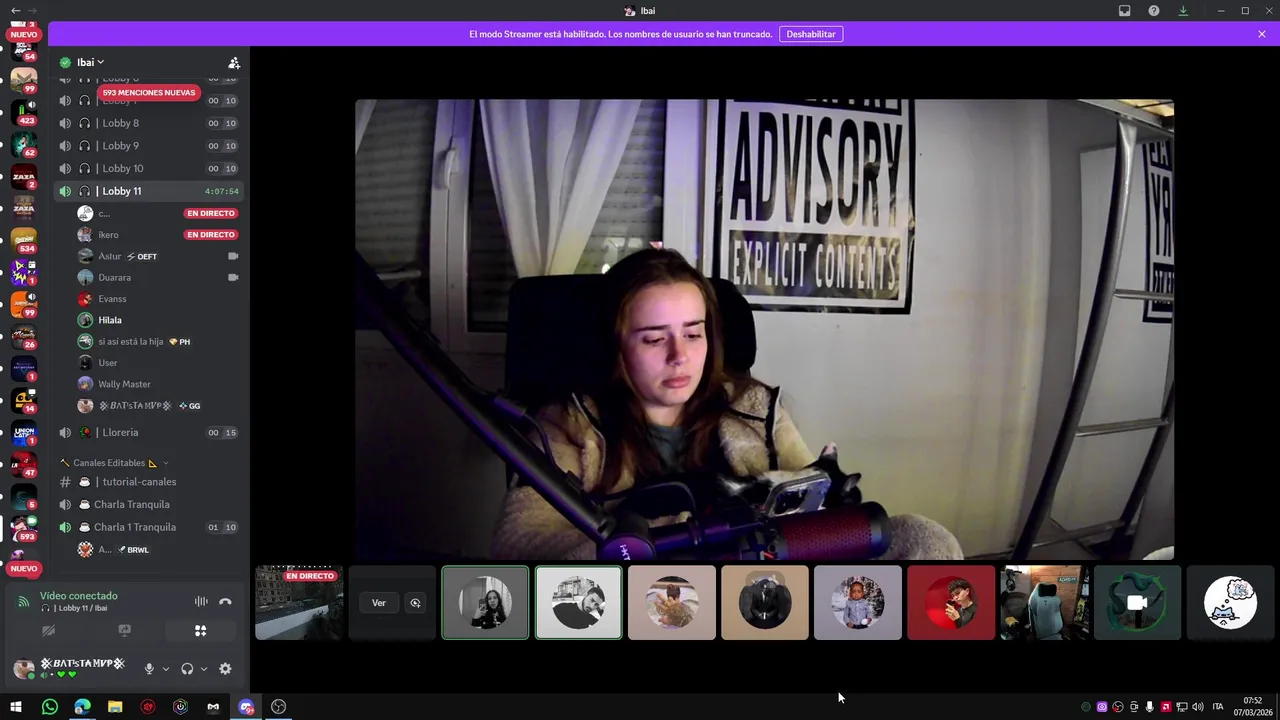The height and width of the screenshot is (720, 1280).
Task: Go back with the left arrow
Action: coord(15,11)
